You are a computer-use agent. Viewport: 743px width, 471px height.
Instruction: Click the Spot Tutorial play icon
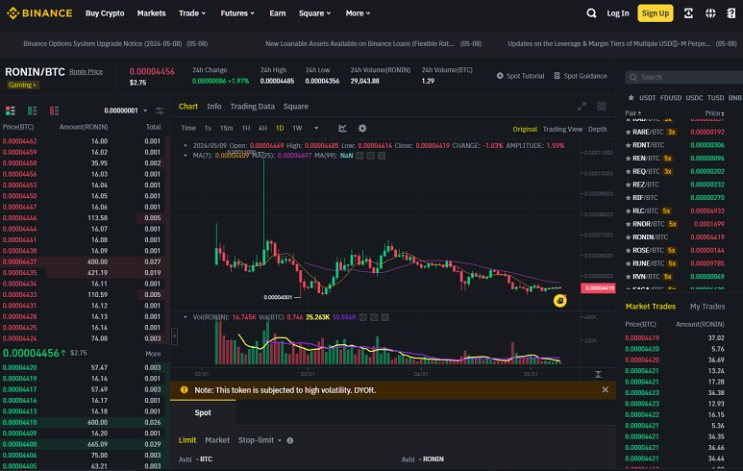[x=500, y=76]
